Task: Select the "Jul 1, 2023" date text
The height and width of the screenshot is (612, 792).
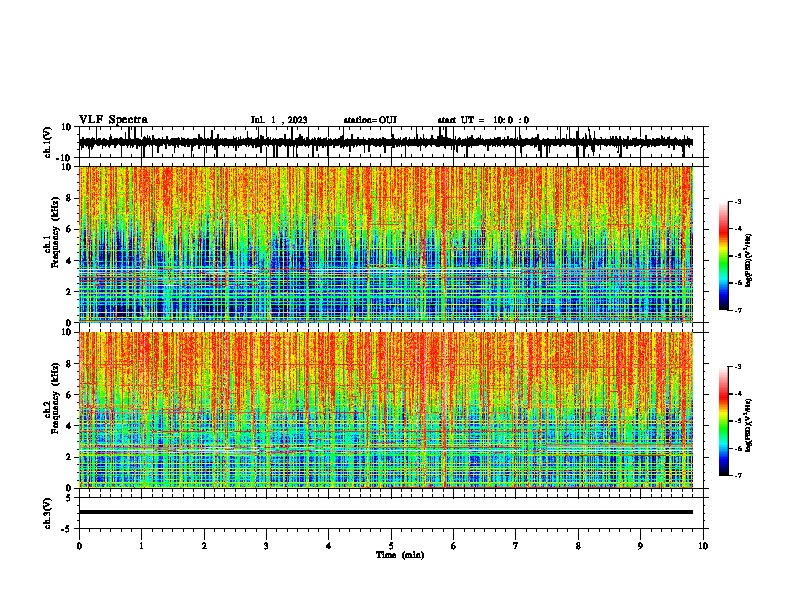Action: pos(279,120)
